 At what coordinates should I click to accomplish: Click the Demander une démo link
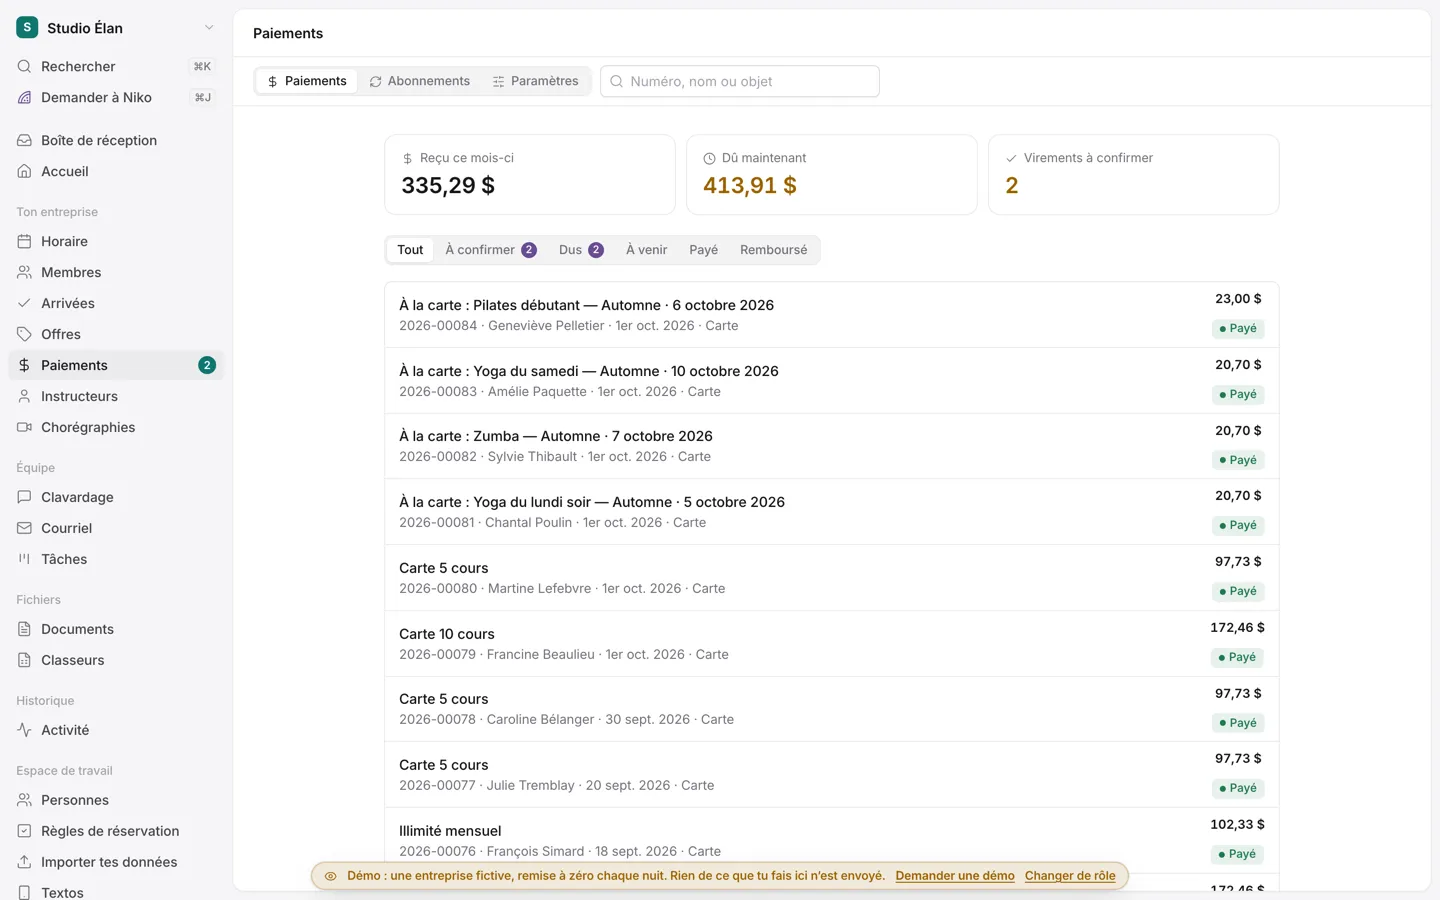click(955, 876)
